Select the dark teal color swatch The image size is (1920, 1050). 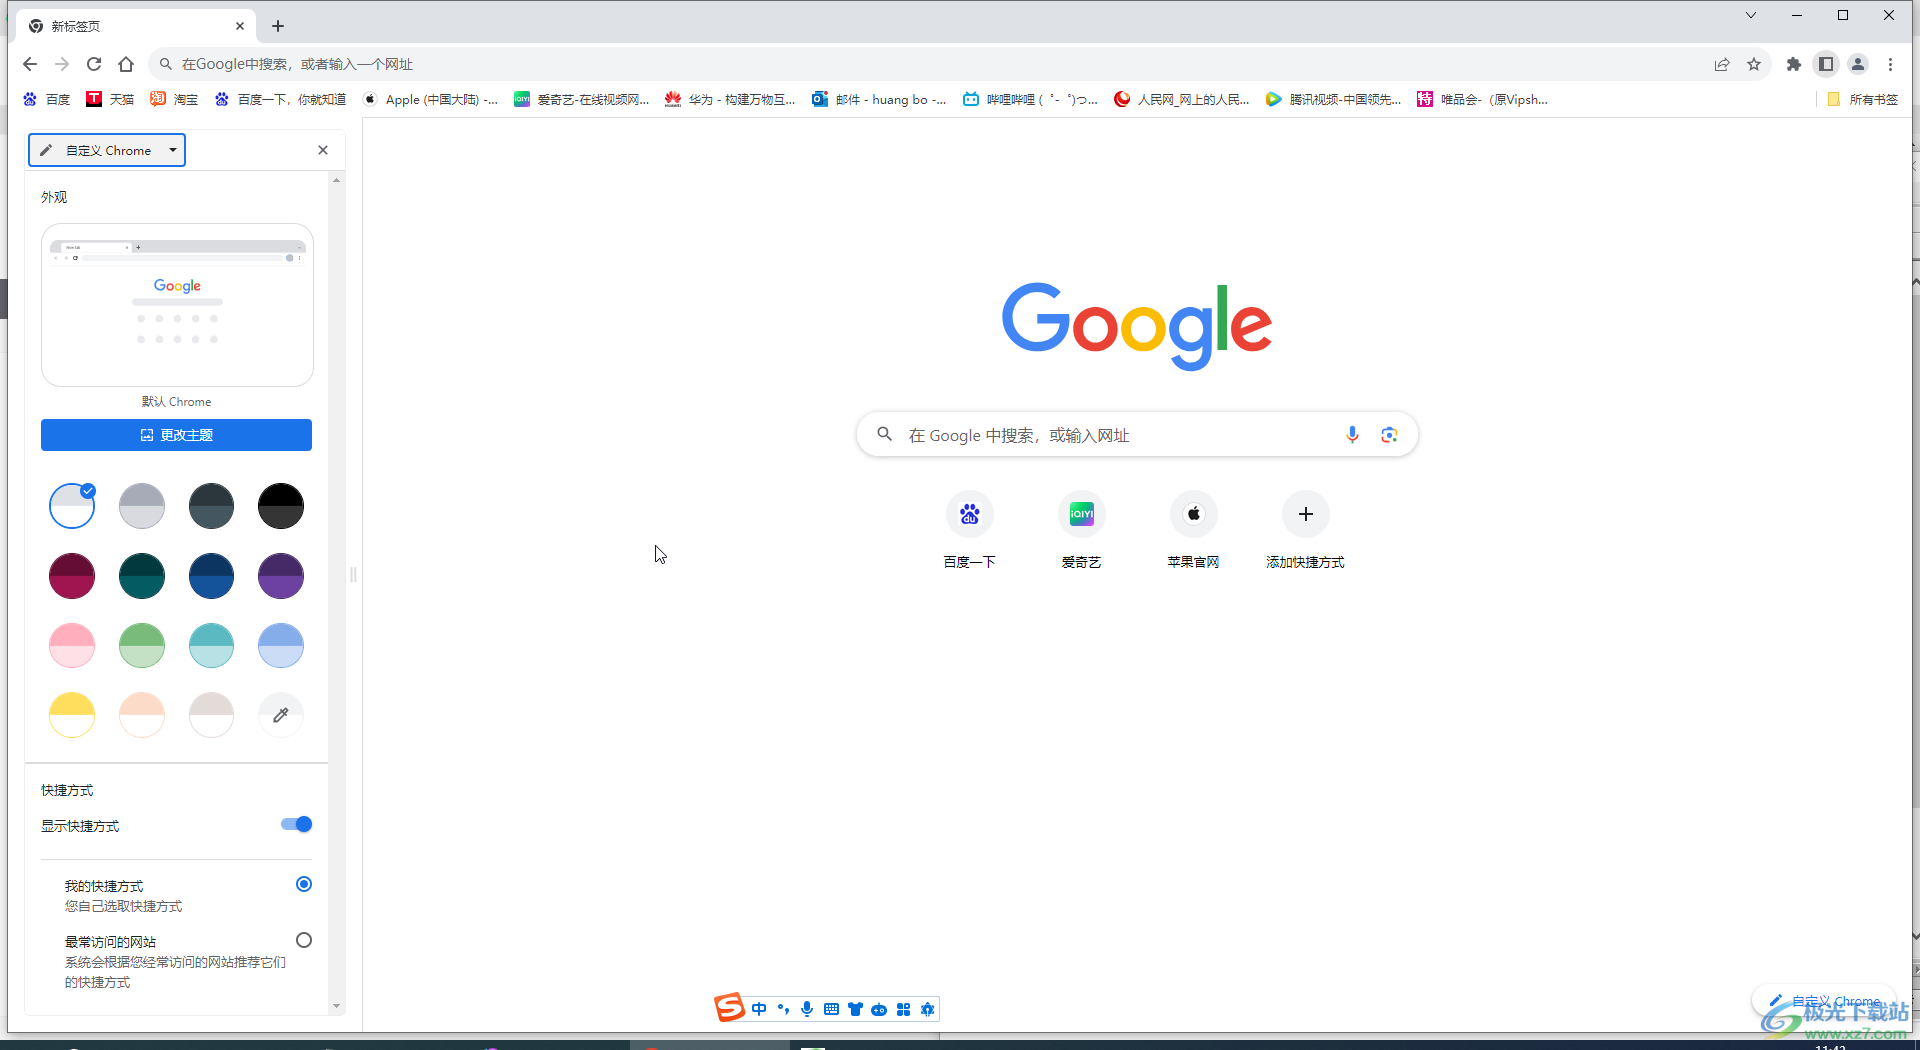[142, 576]
